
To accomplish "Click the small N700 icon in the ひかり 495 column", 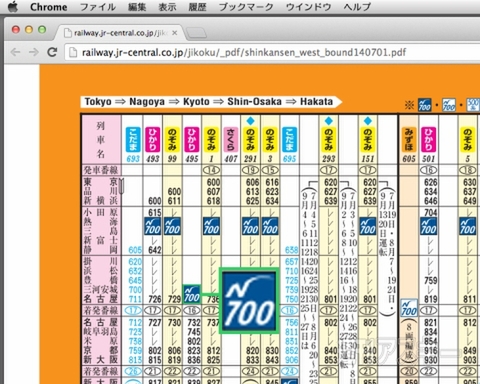I will [x=192, y=294].
